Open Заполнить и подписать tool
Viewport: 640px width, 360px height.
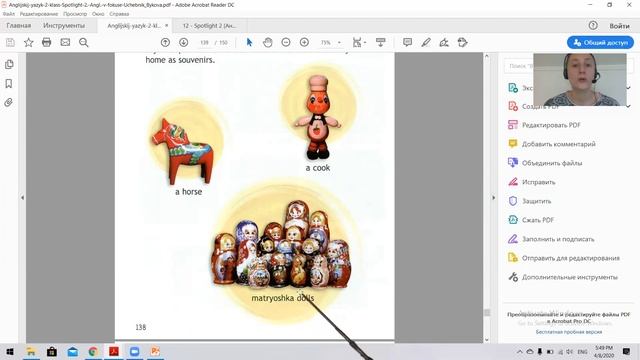pyautogui.click(x=558, y=239)
